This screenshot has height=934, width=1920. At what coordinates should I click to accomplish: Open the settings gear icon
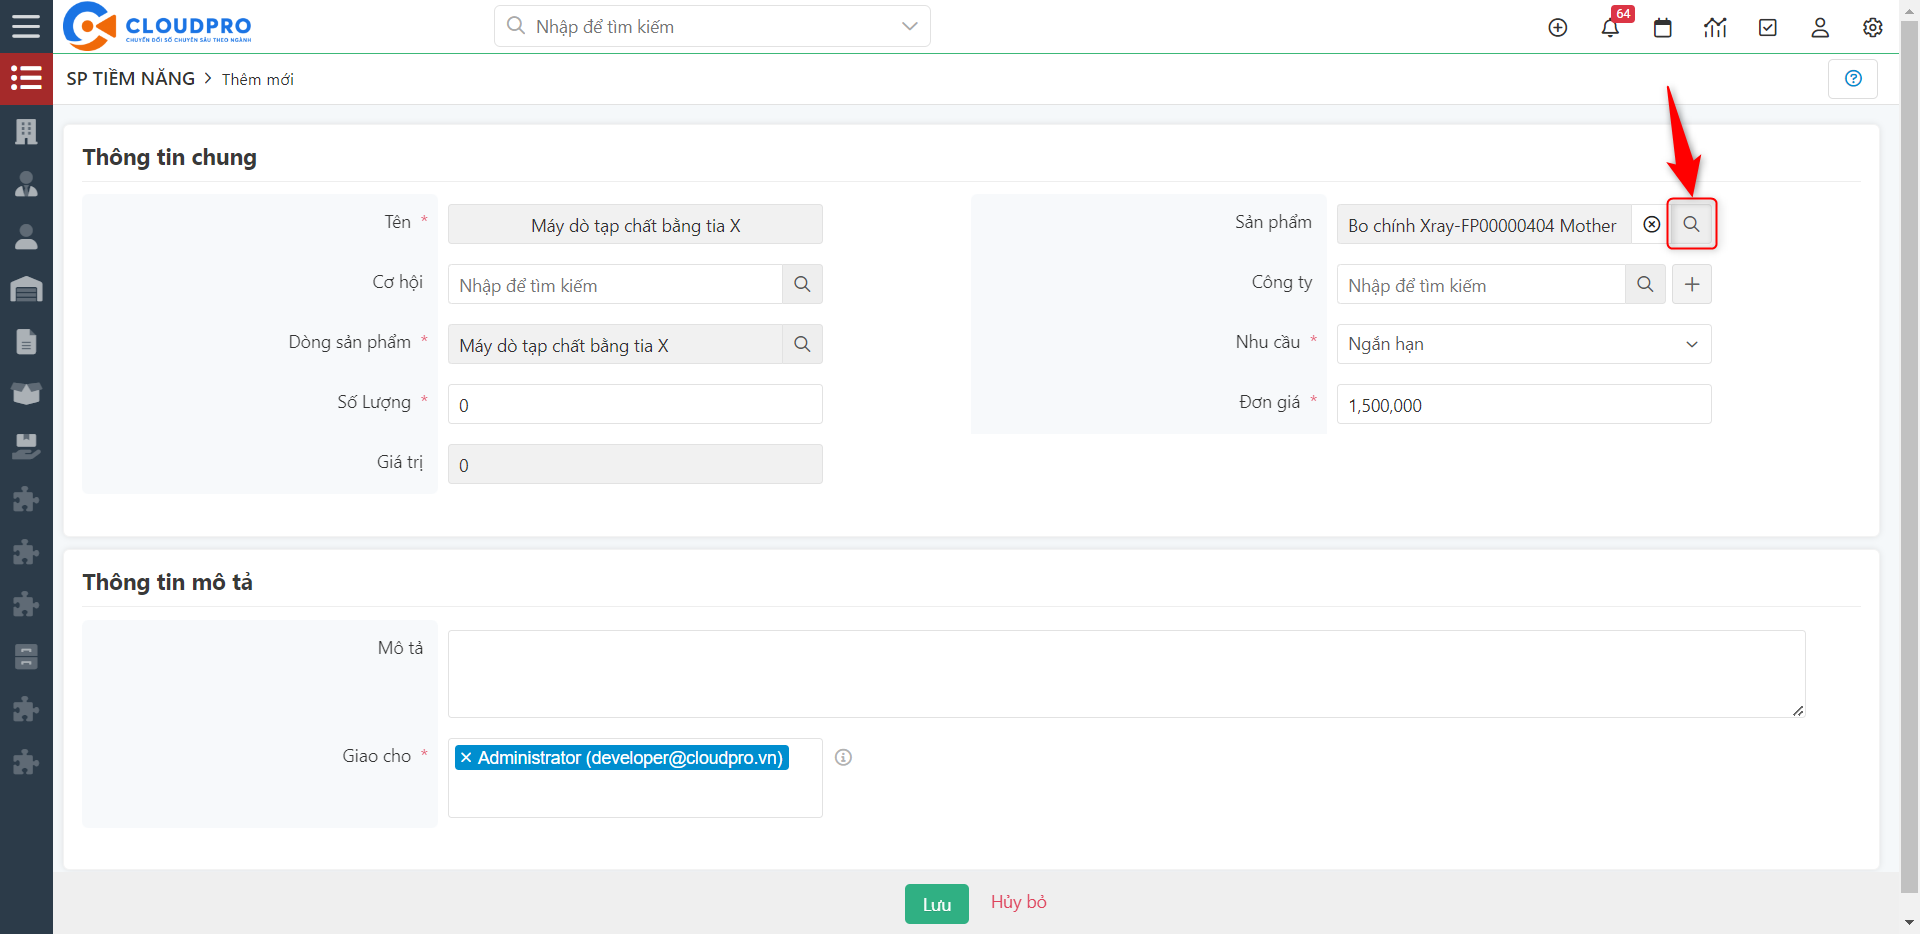[1873, 28]
